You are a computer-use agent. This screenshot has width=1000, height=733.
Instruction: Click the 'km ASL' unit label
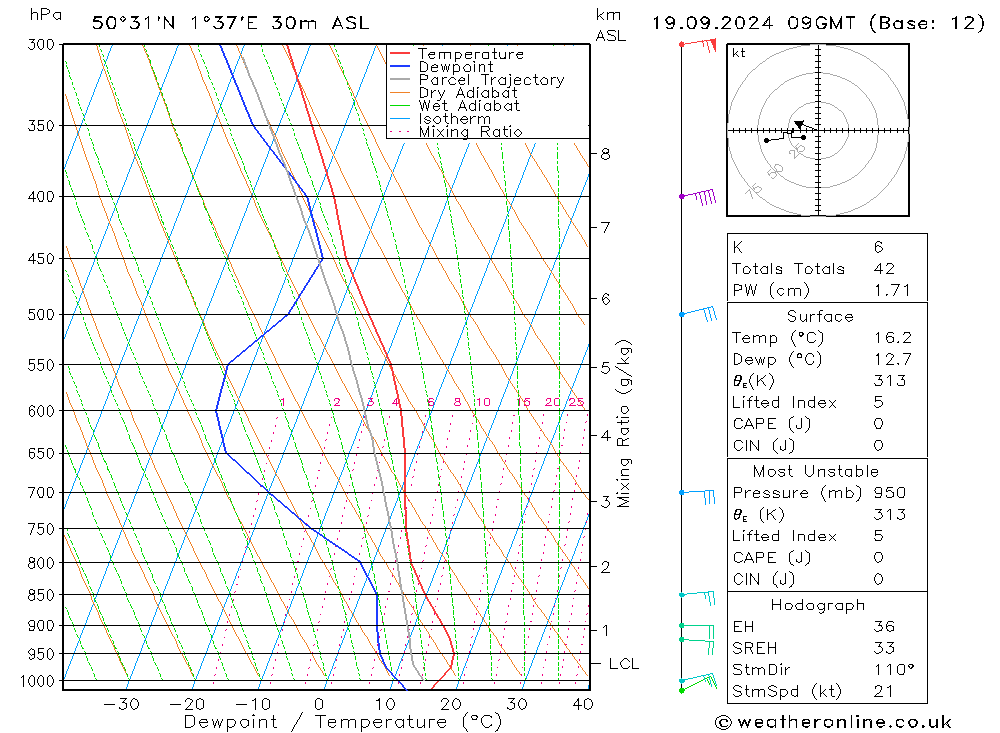pos(610,26)
